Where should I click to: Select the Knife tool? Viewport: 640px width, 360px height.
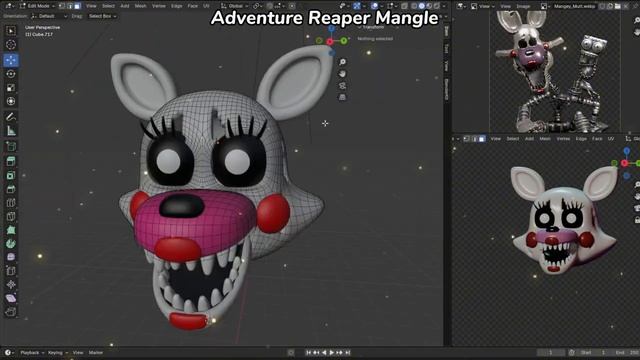pos(11,216)
